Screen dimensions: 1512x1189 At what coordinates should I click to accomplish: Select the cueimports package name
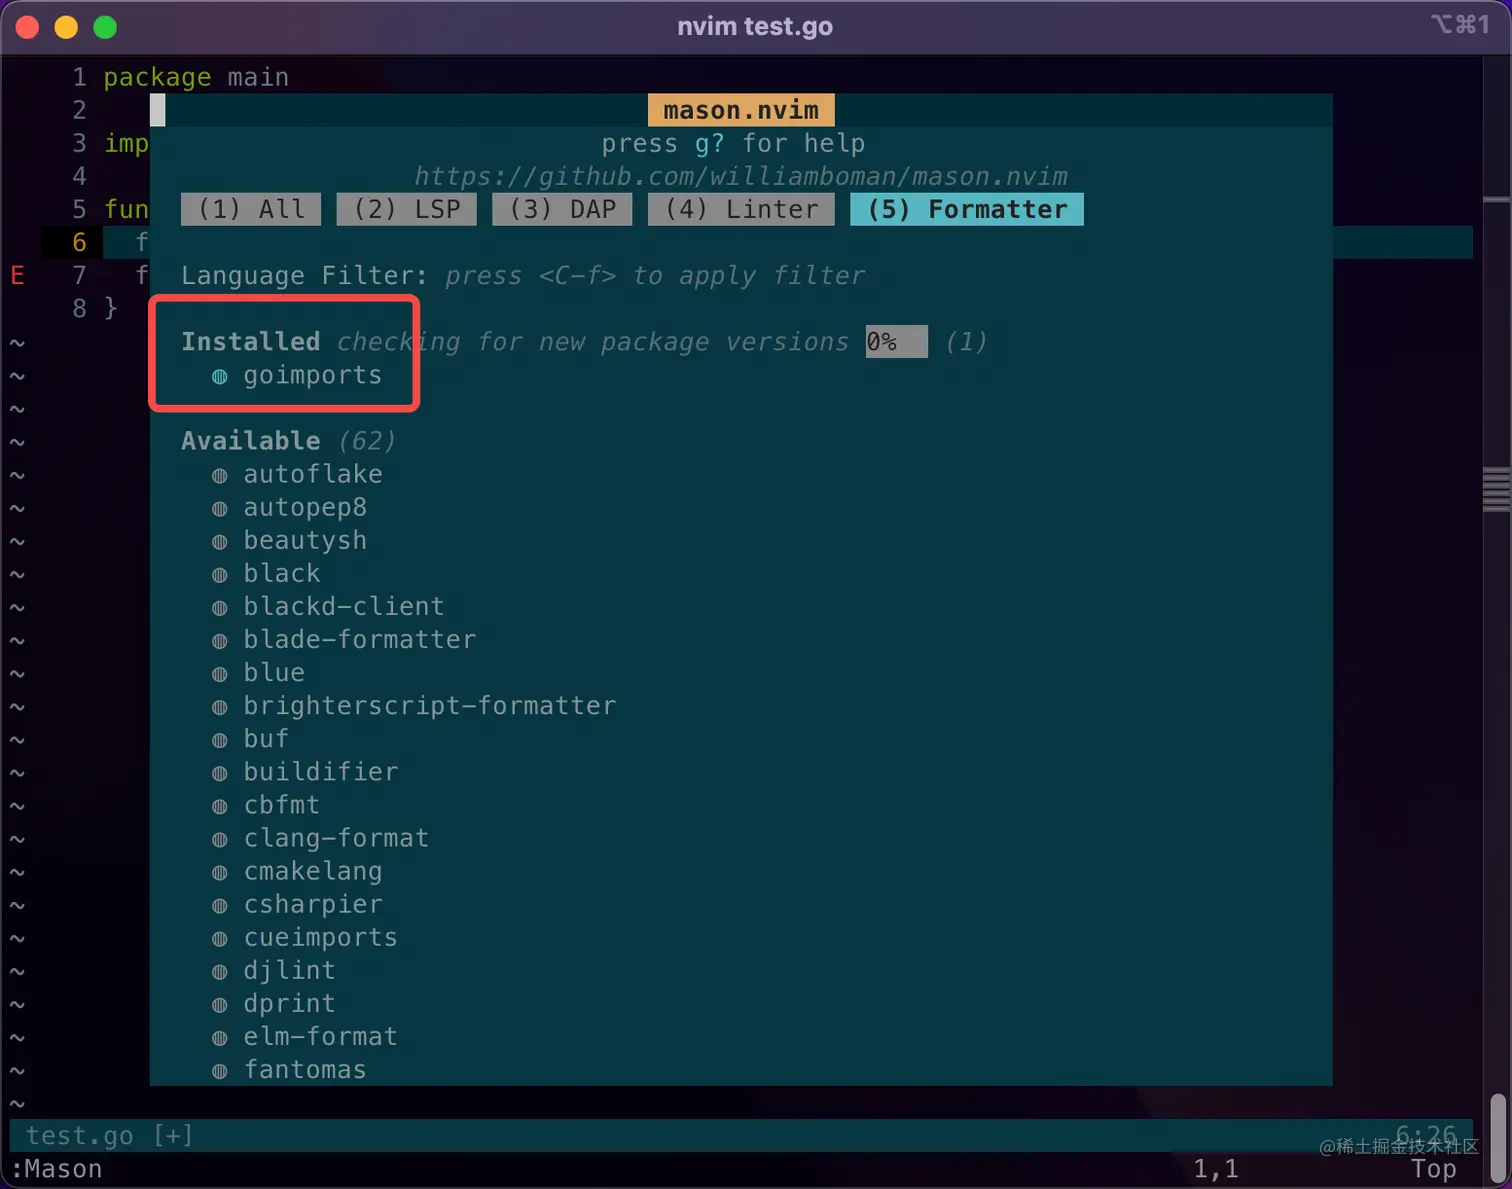pos(321,937)
